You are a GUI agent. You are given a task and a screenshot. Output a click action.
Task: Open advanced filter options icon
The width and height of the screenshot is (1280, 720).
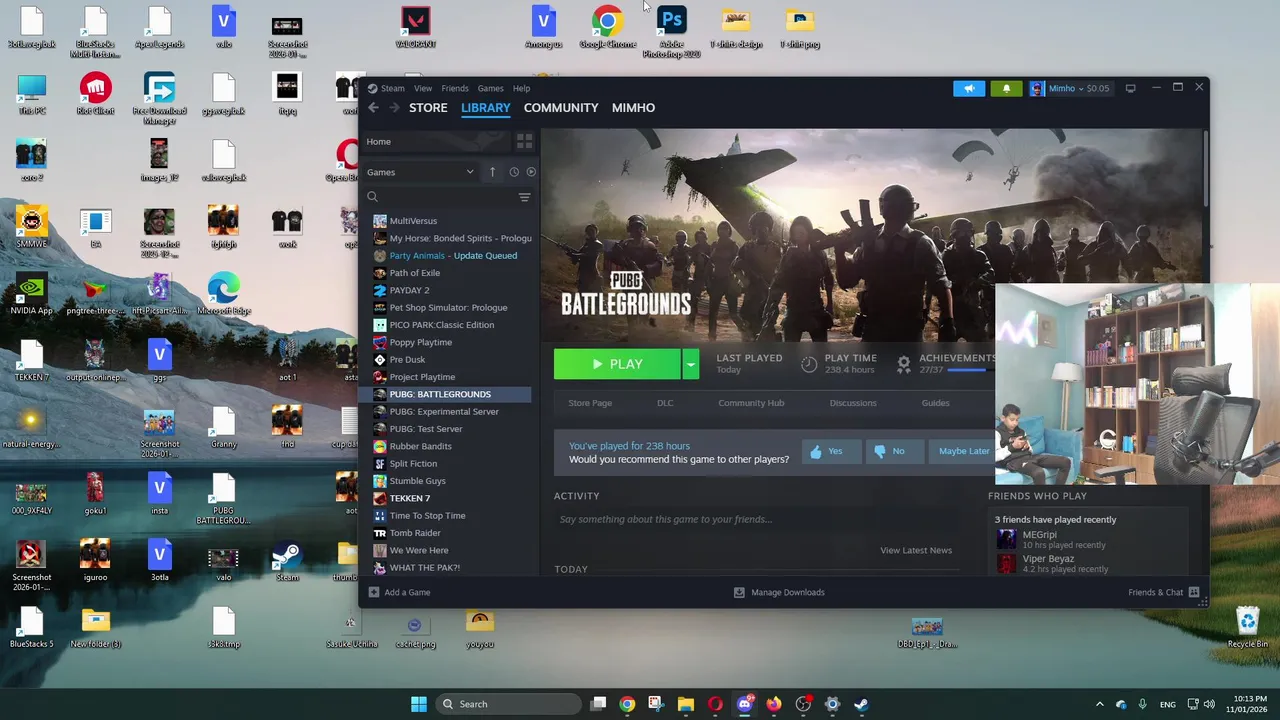524,197
